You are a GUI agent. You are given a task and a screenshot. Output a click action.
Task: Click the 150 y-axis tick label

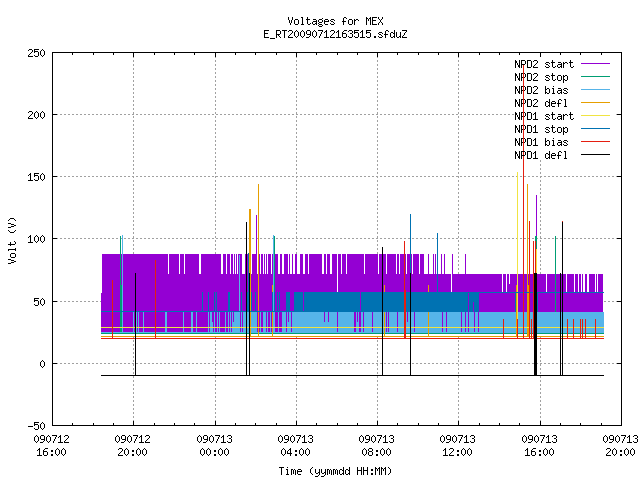click(36, 177)
